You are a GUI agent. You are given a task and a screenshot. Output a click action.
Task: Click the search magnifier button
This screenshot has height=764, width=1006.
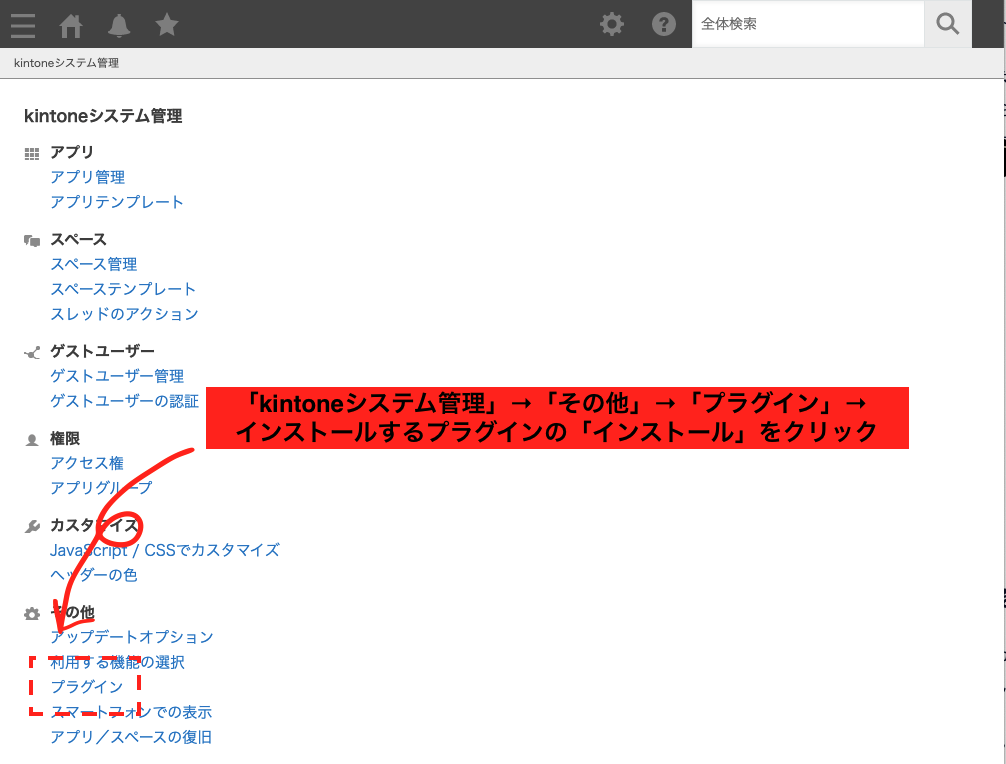pyautogui.click(x=948, y=24)
